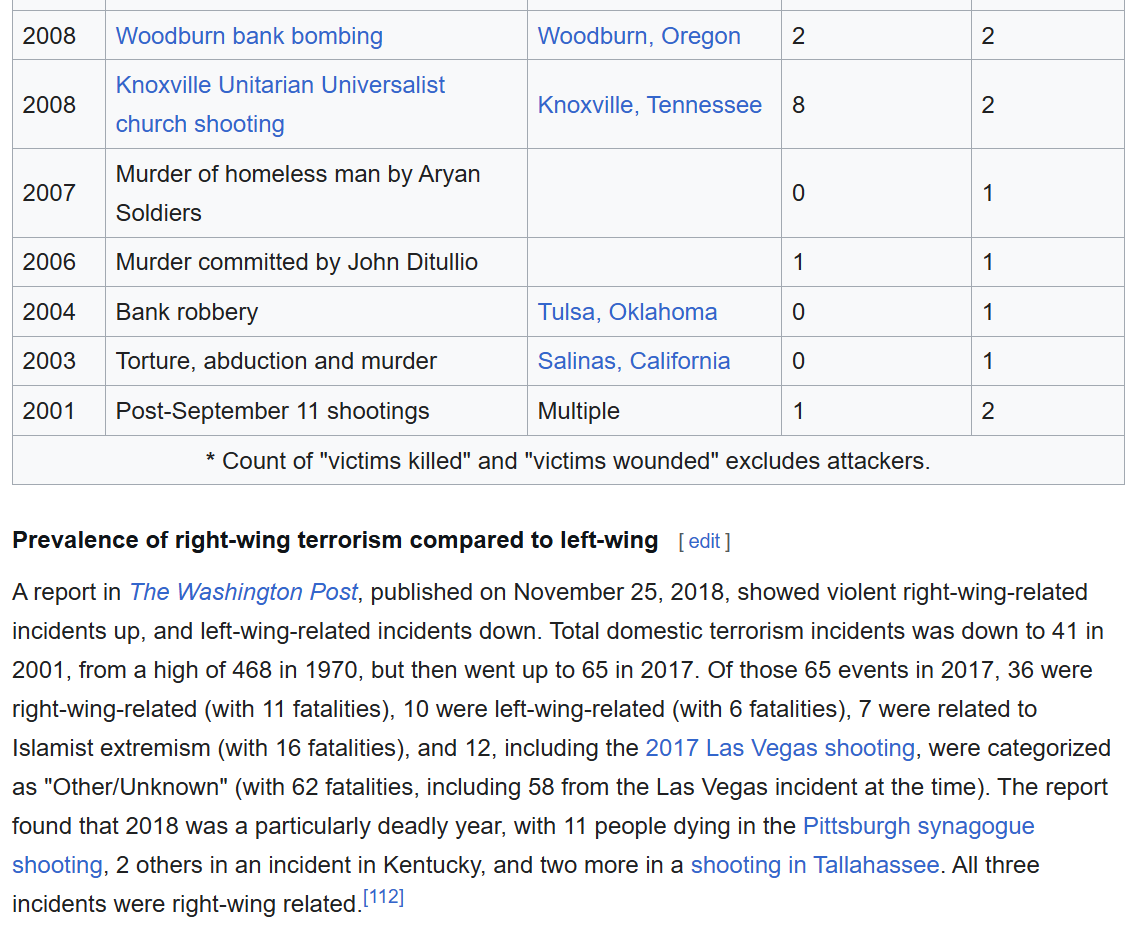The width and height of the screenshot is (1142, 945).
Task: Click the Multiple location cell
Action: click(x=579, y=411)
